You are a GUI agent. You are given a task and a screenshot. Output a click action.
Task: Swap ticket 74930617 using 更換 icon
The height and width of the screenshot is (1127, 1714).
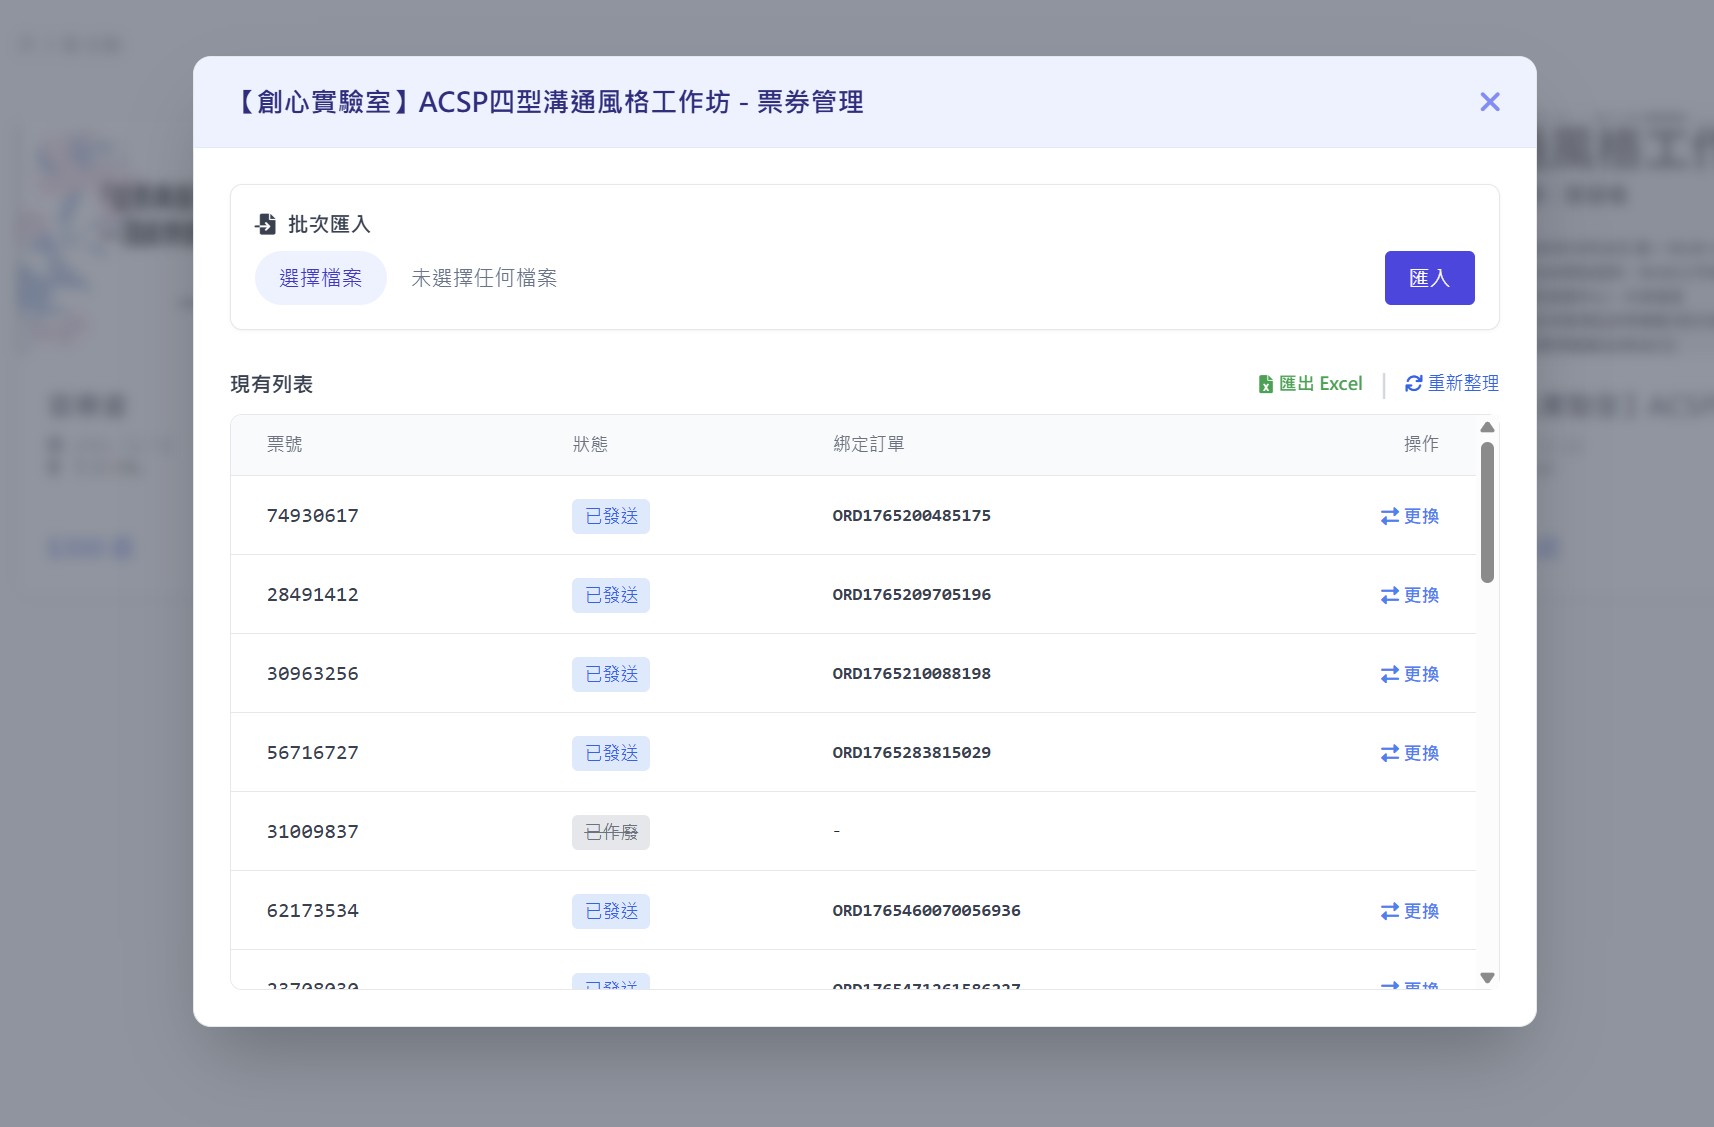(x=1389, y=516)
